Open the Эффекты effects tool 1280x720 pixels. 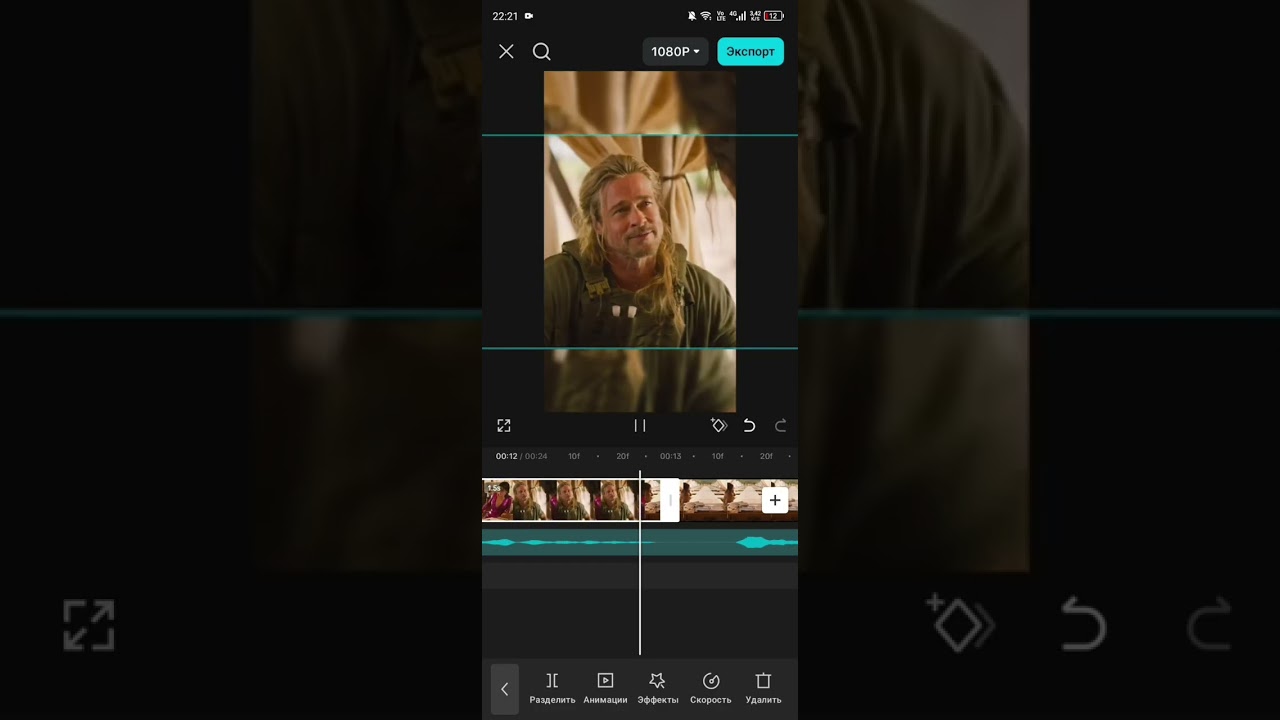coord(658,689)
